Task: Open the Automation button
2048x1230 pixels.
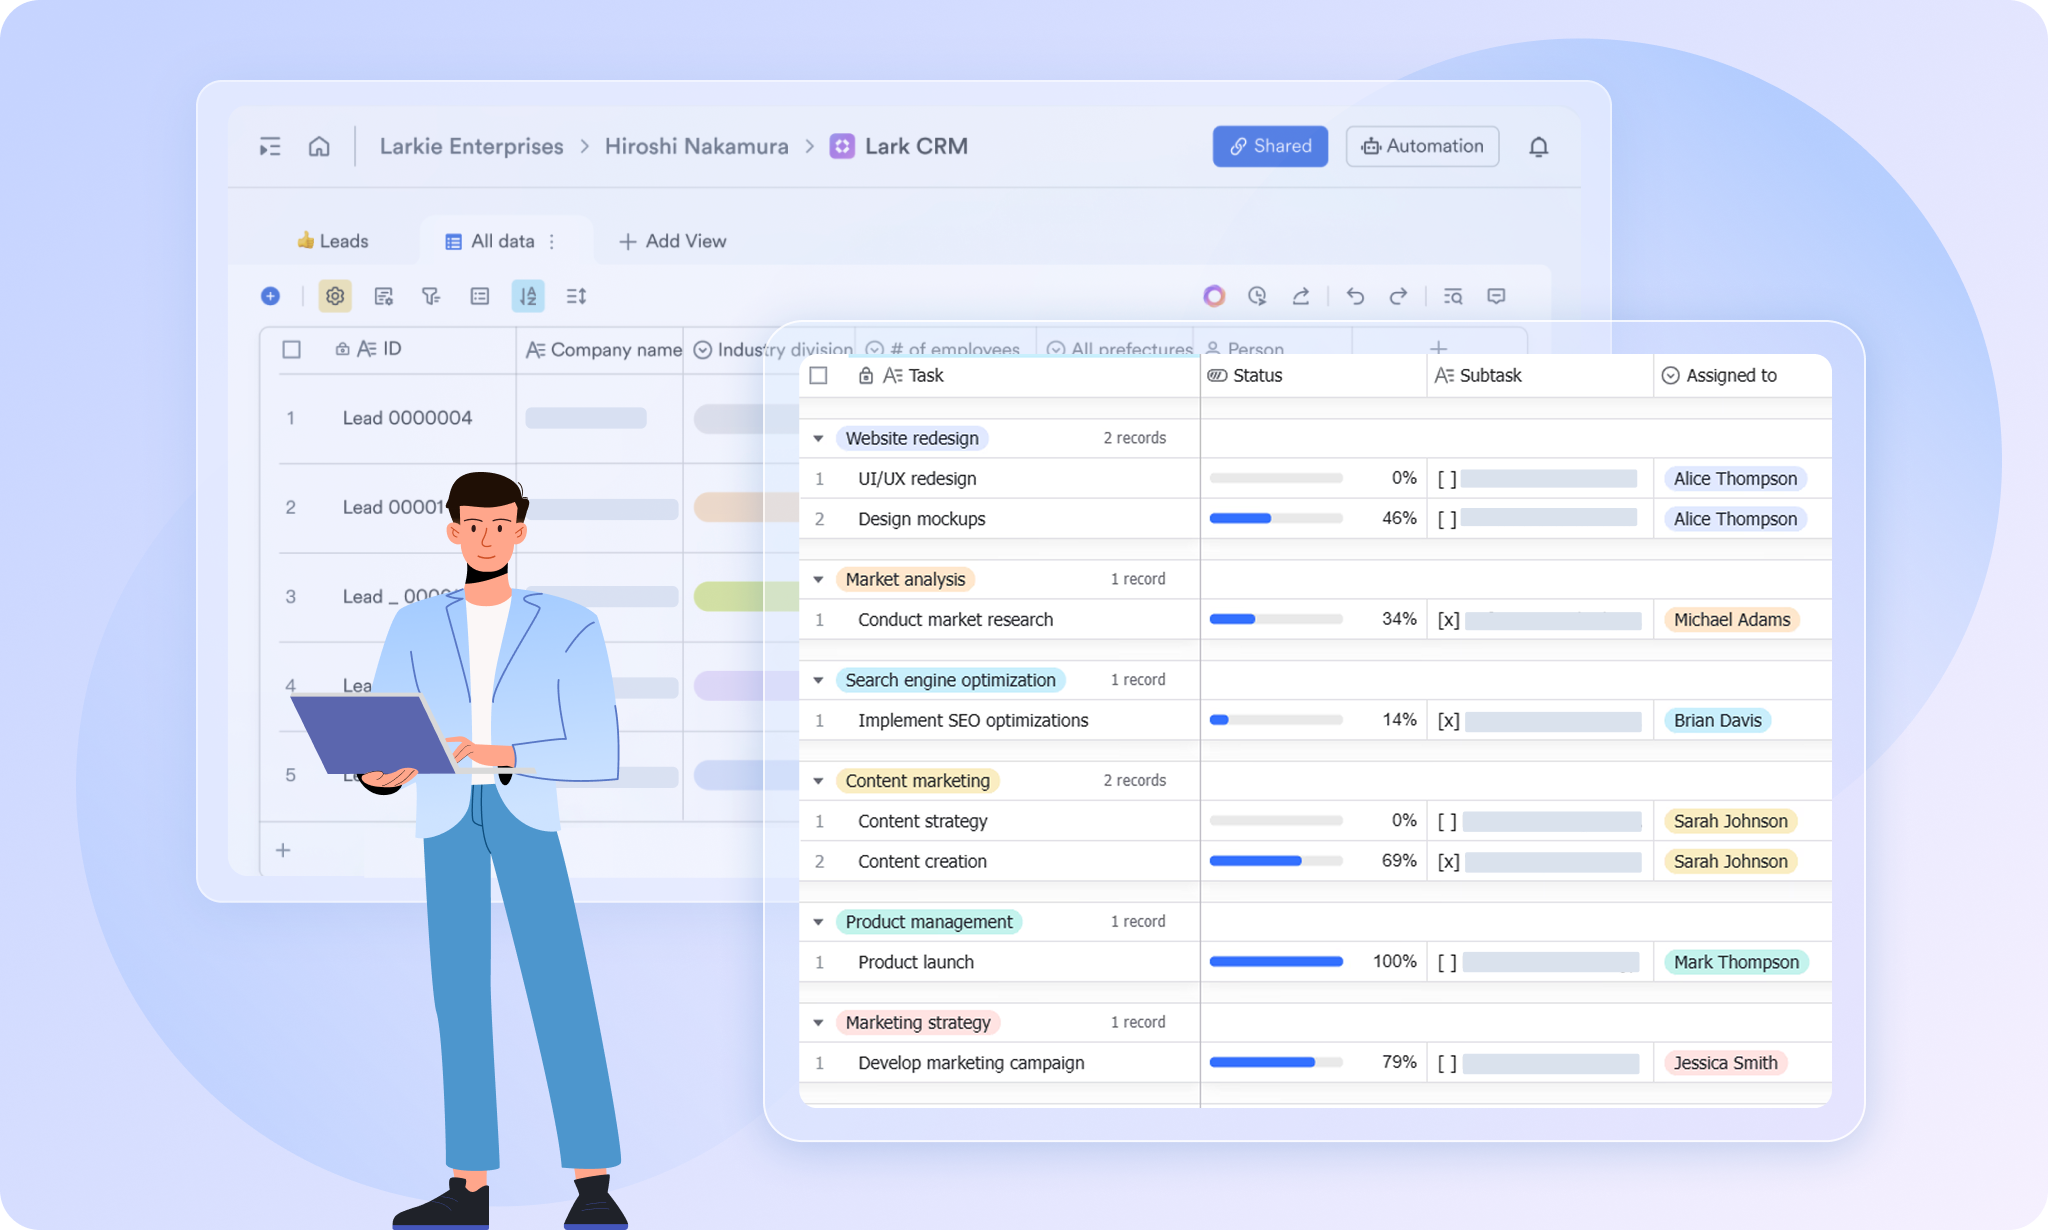Action: point(1422,146)
